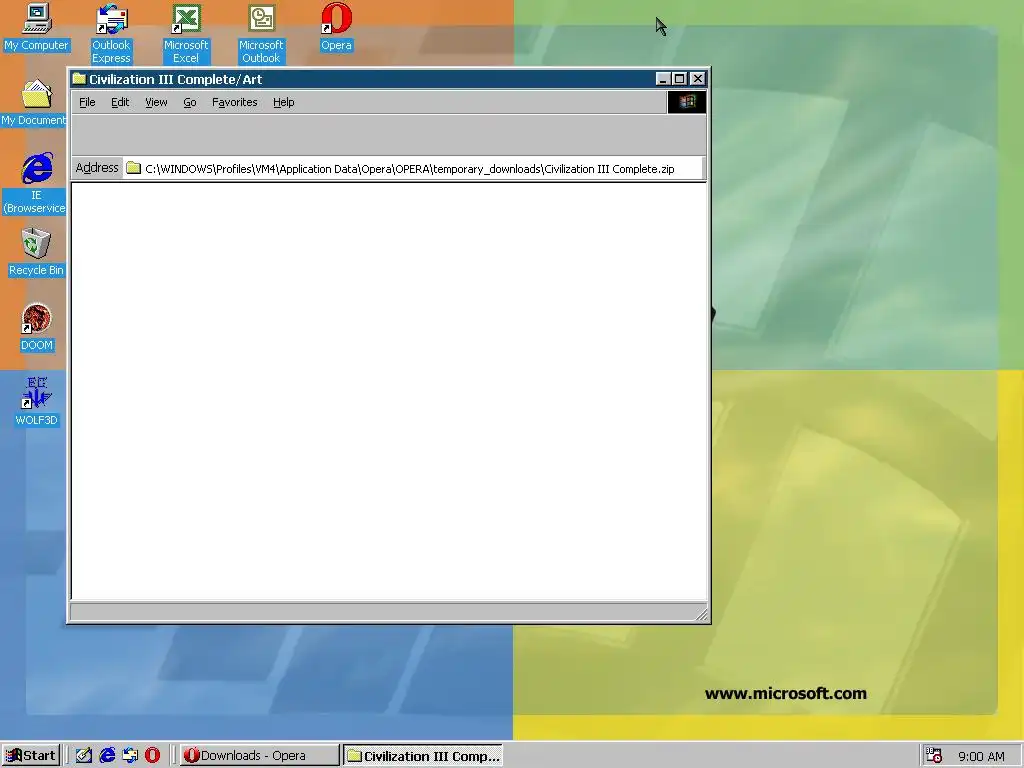Open the Favorites menu
Screen dimensions: 1024x768
point(234,103)
